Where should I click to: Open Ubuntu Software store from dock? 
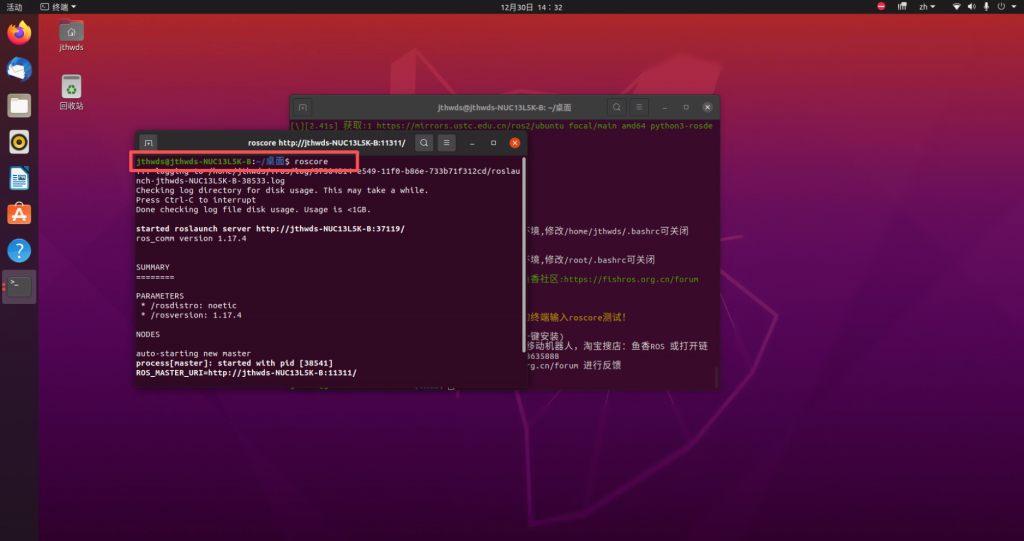pos(19,214)
